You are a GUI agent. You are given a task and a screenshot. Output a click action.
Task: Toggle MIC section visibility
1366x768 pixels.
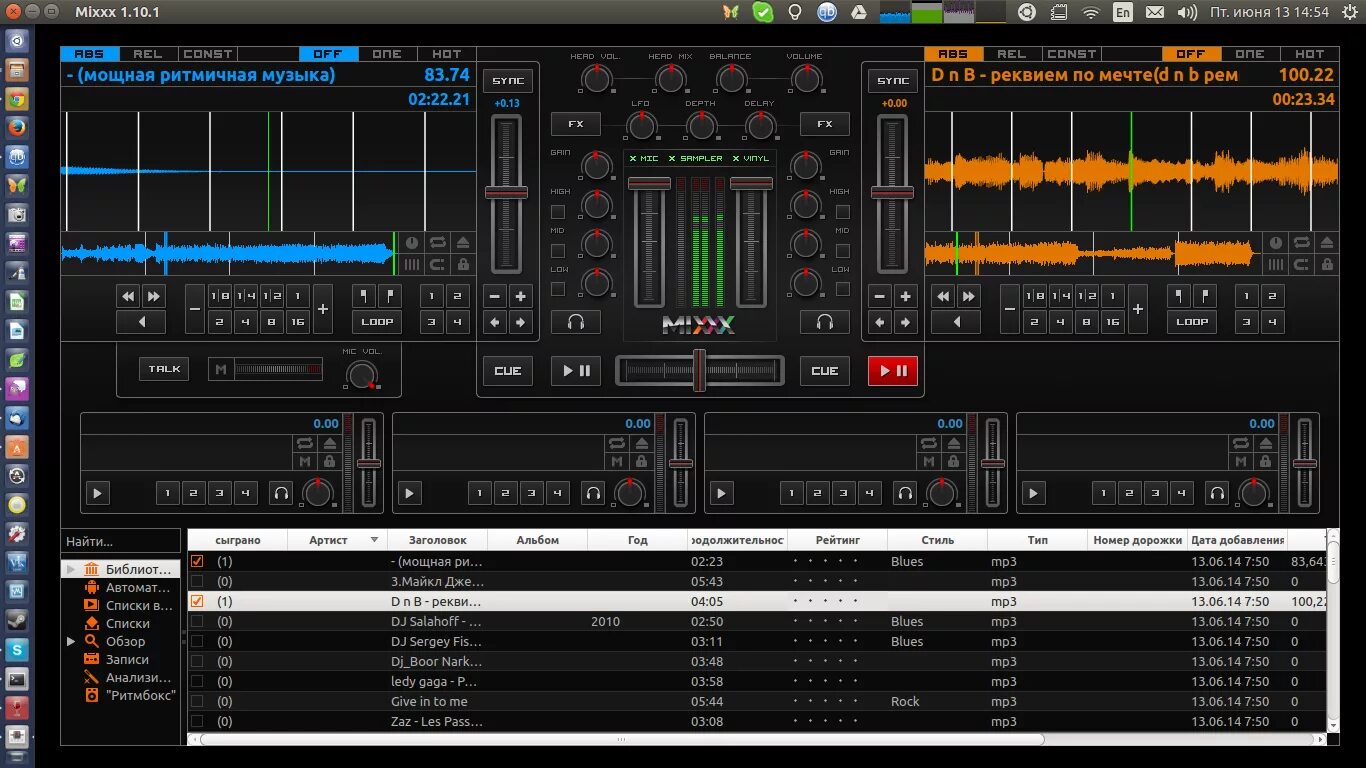pyautogui.click(x=644, y=159)
